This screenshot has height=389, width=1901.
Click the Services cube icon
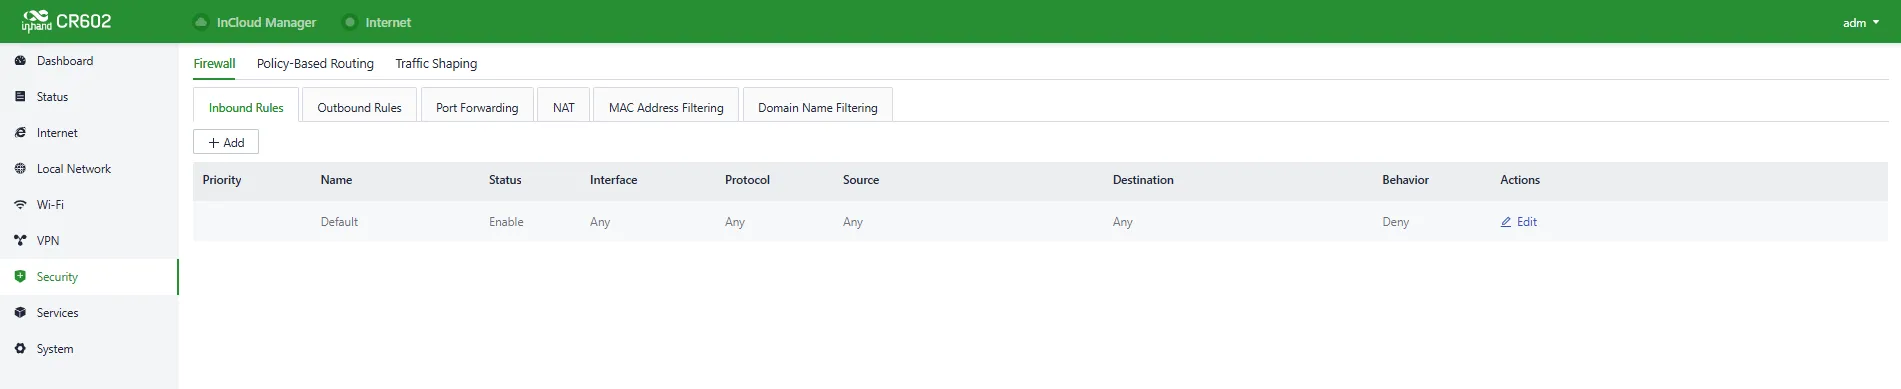point(20,313)
